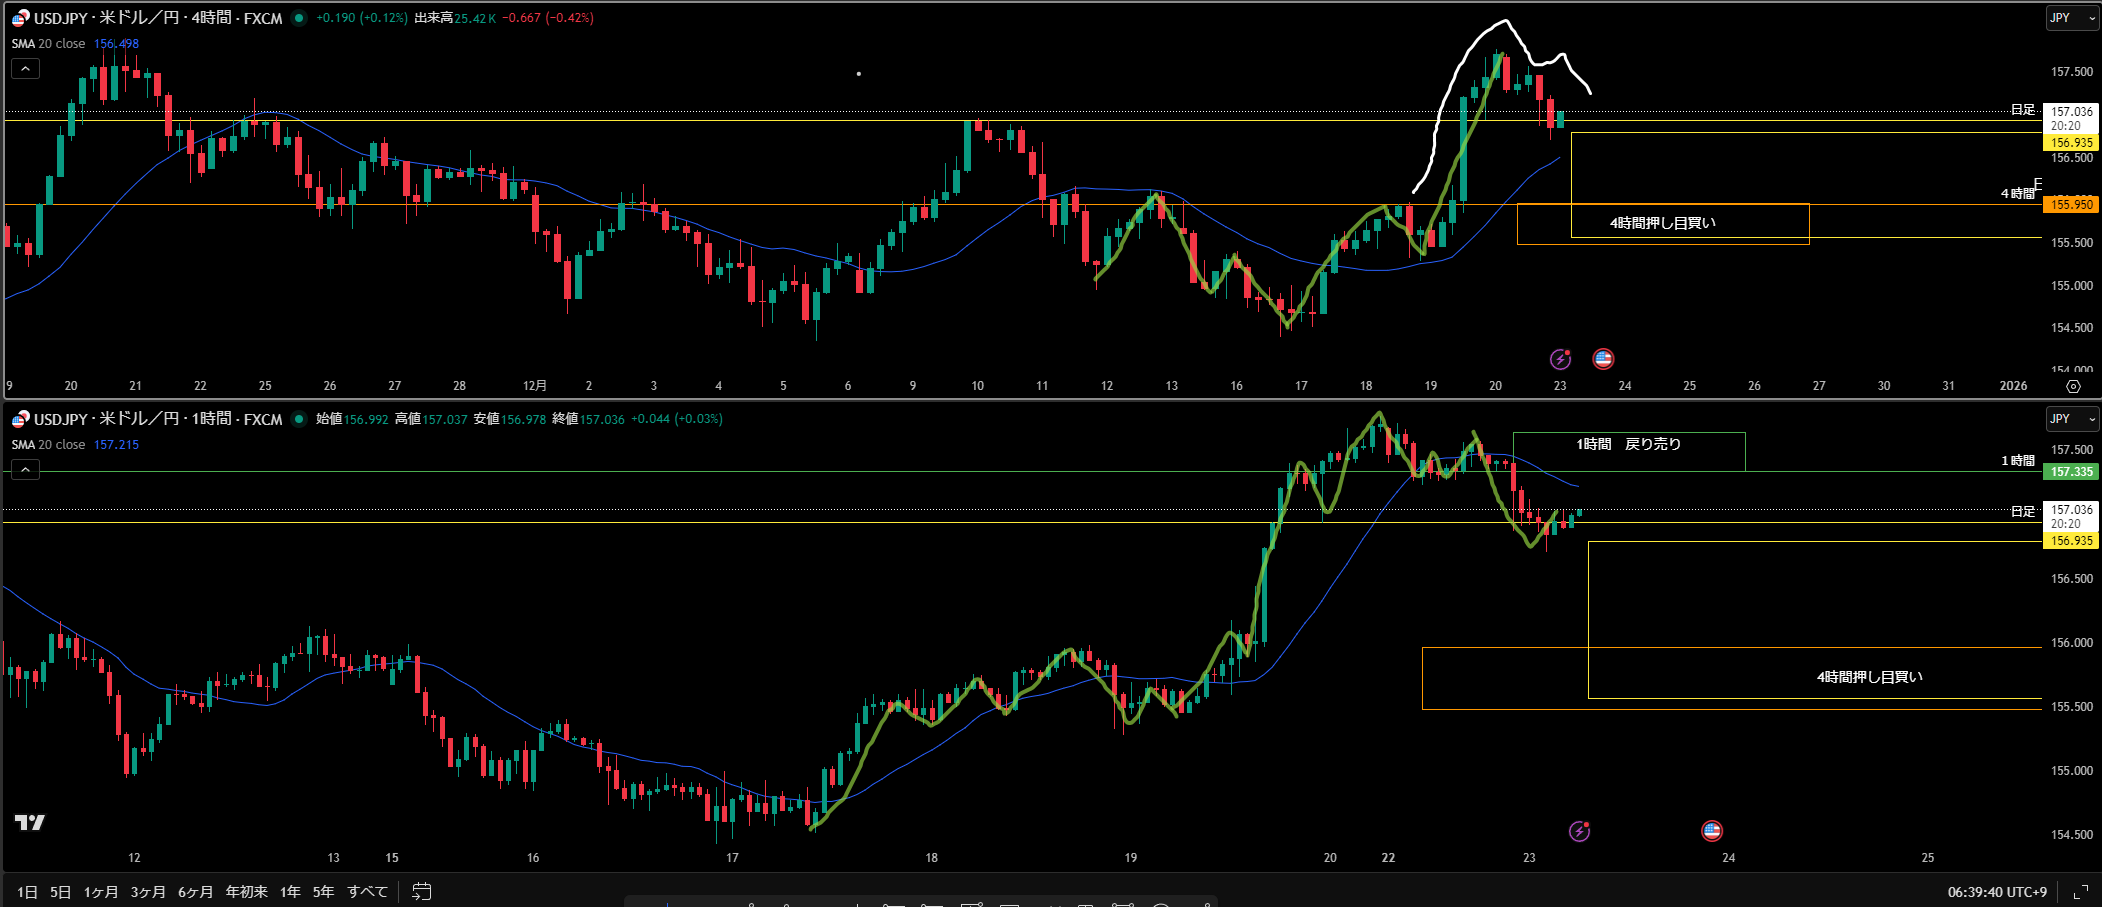Select the SMA 20 close indicator on upper chart
This screenshot has width=2102, height=907.
coord(48,44)
